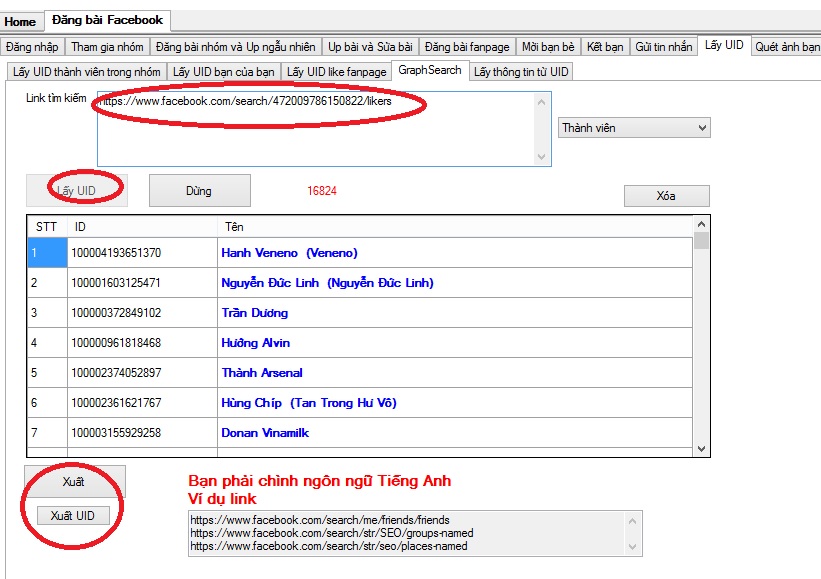Select ID cell 100004193651370

pos(142,253)
